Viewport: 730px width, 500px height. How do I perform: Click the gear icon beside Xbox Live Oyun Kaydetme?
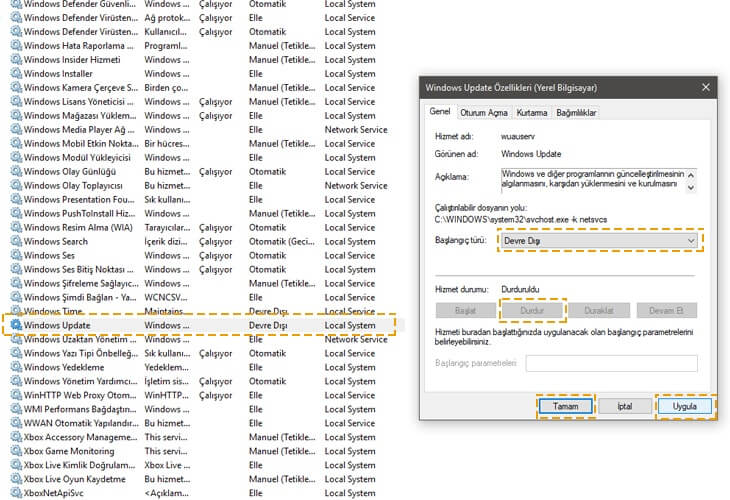(16, 479)
